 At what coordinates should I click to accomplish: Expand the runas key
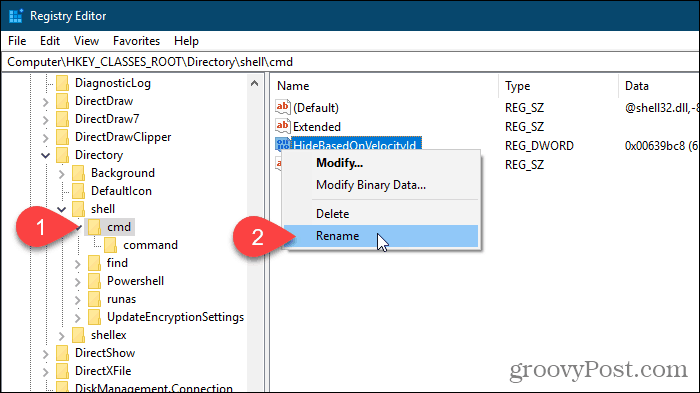click(78, 300)
